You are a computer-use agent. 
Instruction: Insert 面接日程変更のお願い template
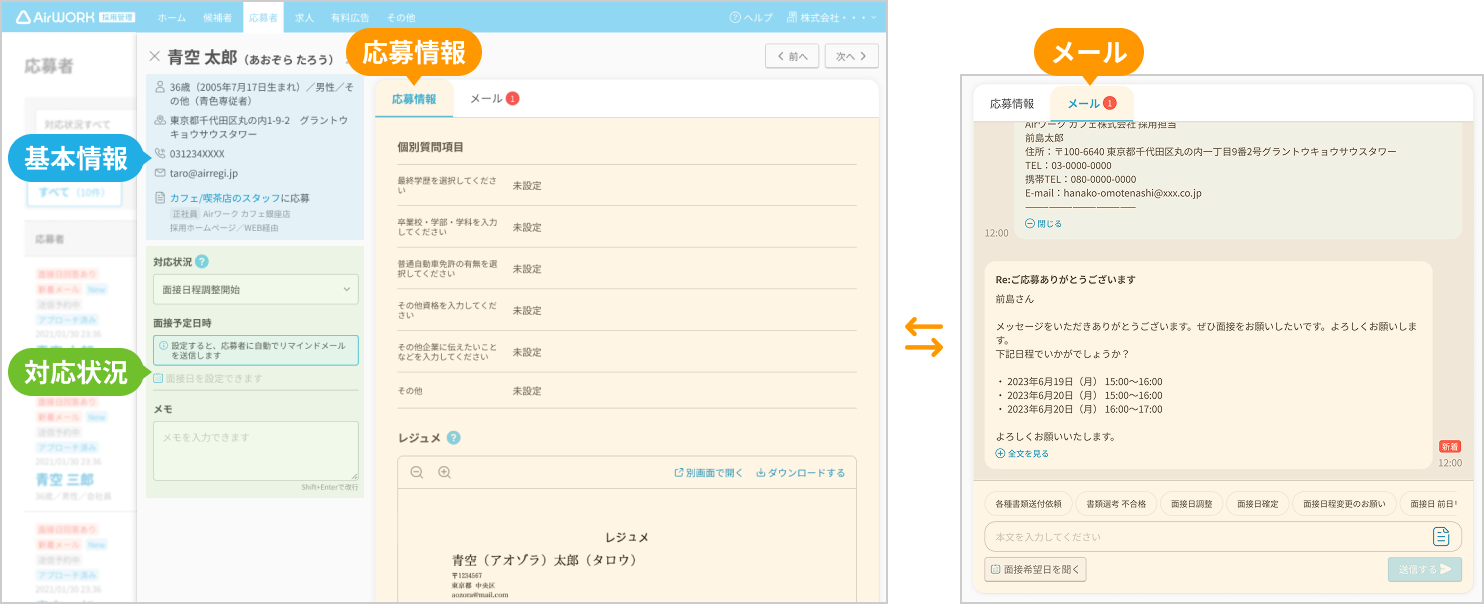coord(1344,503)
